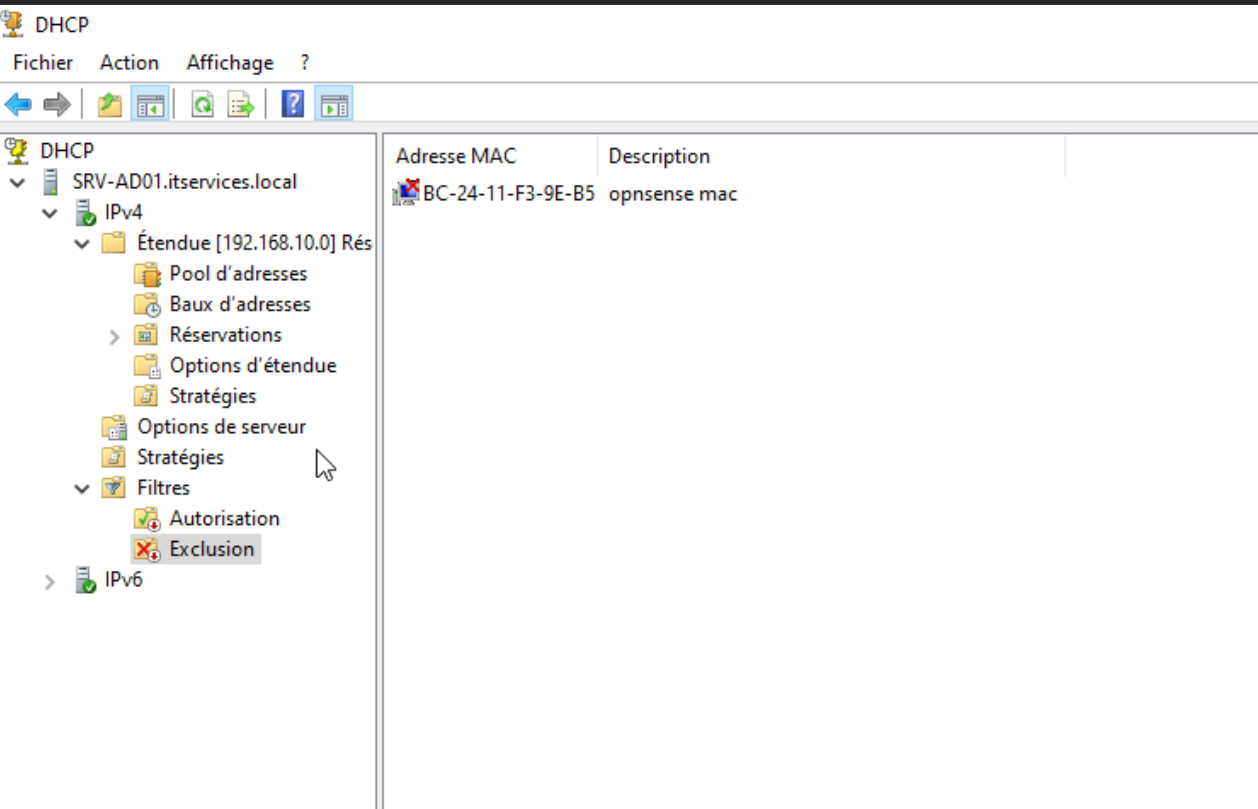Open the Fichier menu
The image size is (1258, 809).
[x=43, y=62]
